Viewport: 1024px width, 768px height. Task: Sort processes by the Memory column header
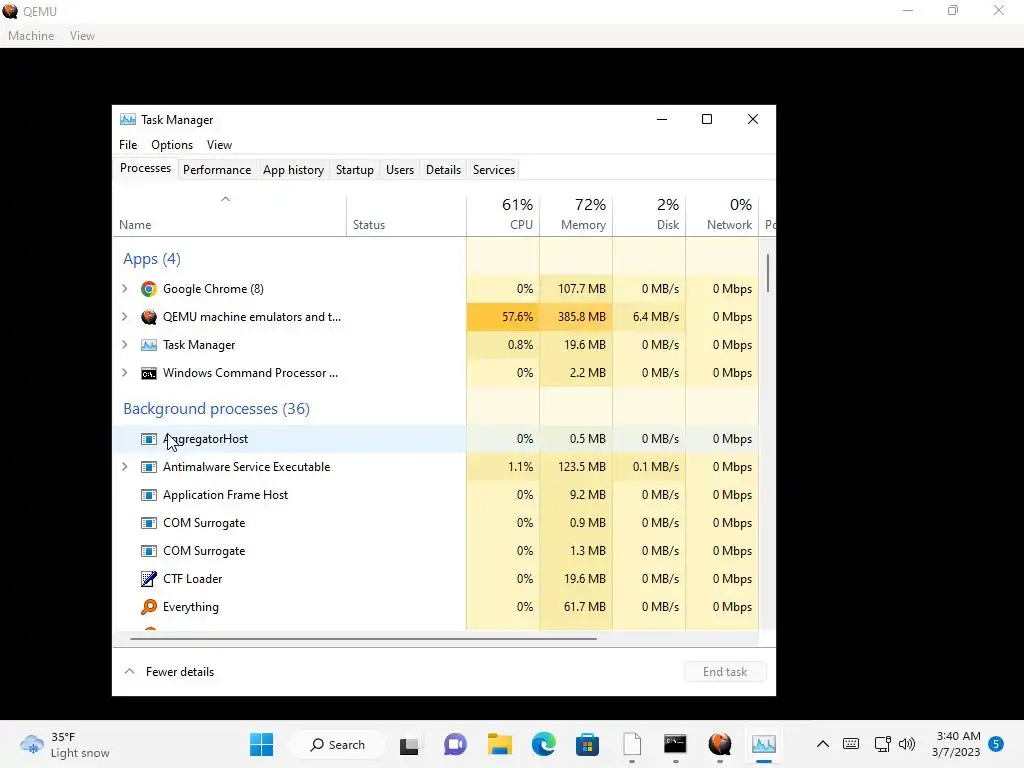(x=576, y=215)
